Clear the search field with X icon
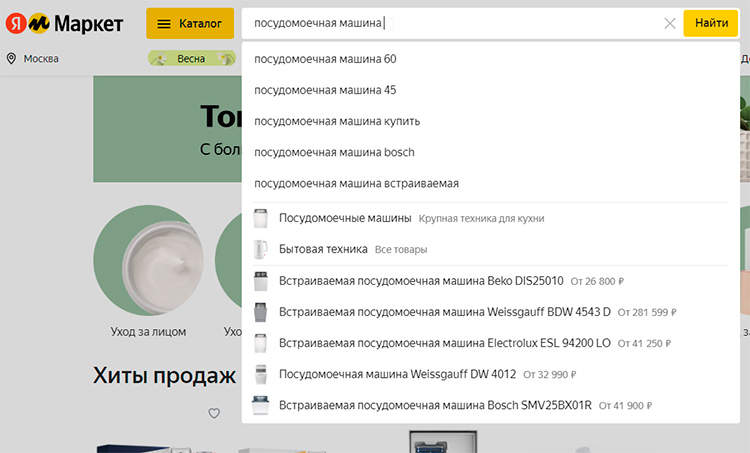 pyautogui.click(x=670, y=23)
